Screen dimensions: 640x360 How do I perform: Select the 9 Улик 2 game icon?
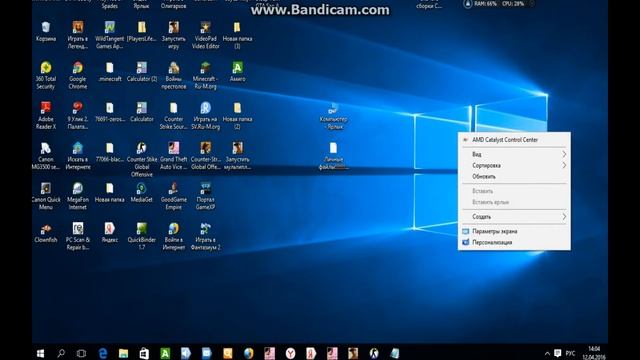point(78,116)
